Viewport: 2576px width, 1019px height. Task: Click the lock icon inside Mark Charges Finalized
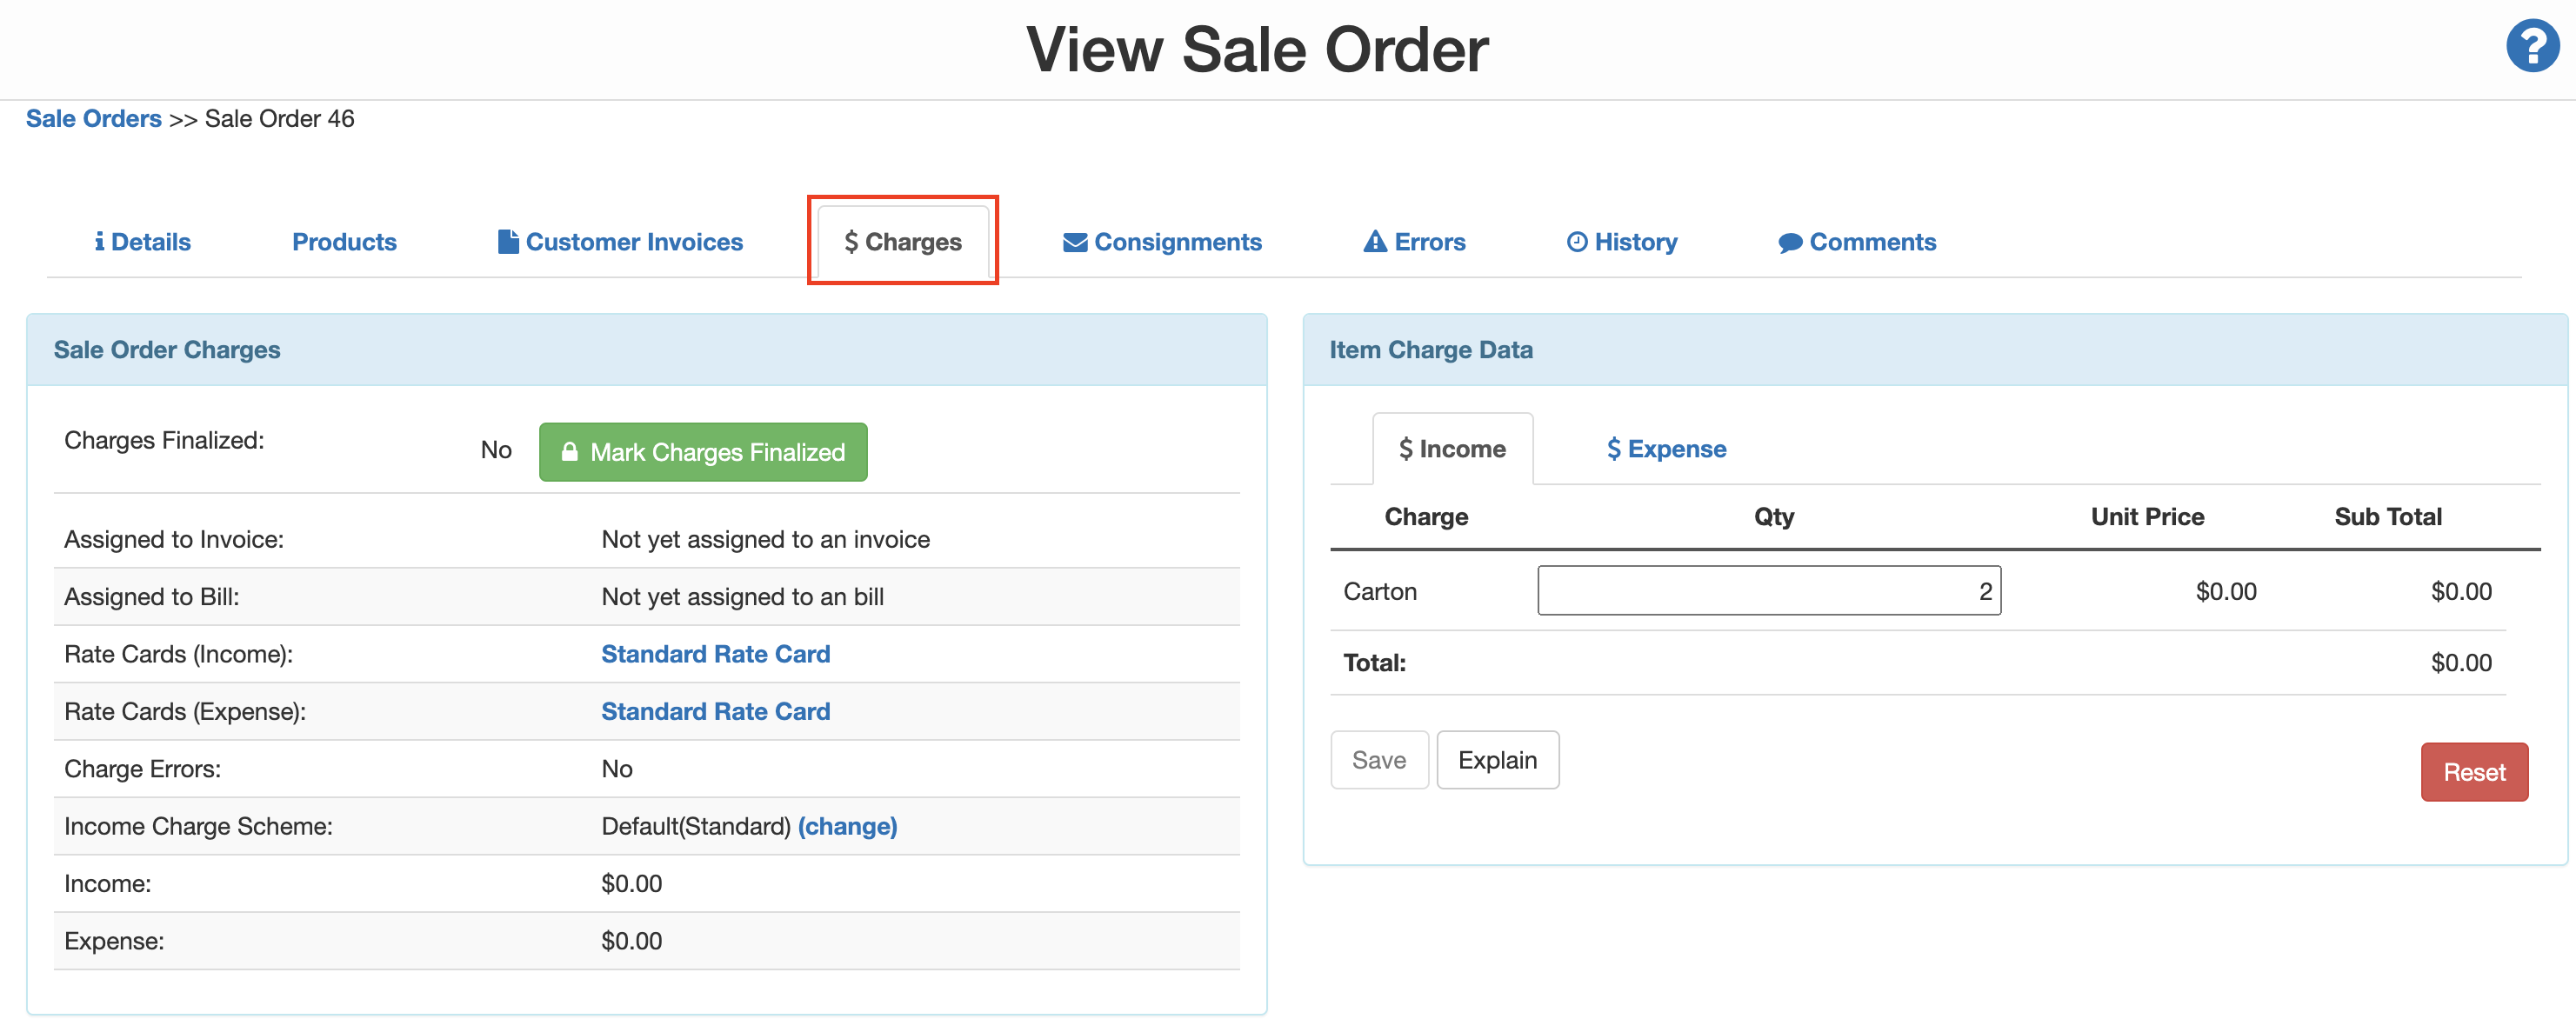(x=571, y=451)
